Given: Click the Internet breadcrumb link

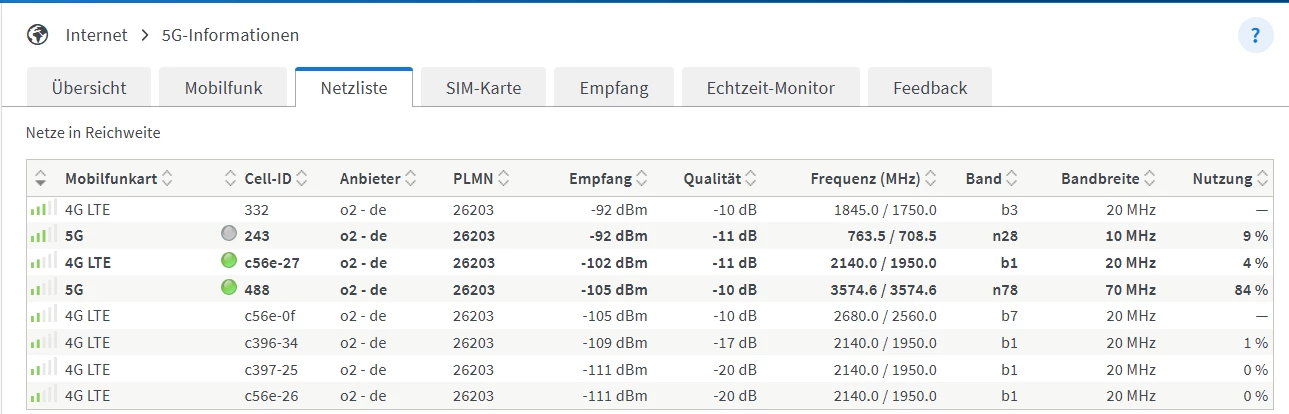Looking at the screenshot, I should pyautogui.click(x=96, y=35).
